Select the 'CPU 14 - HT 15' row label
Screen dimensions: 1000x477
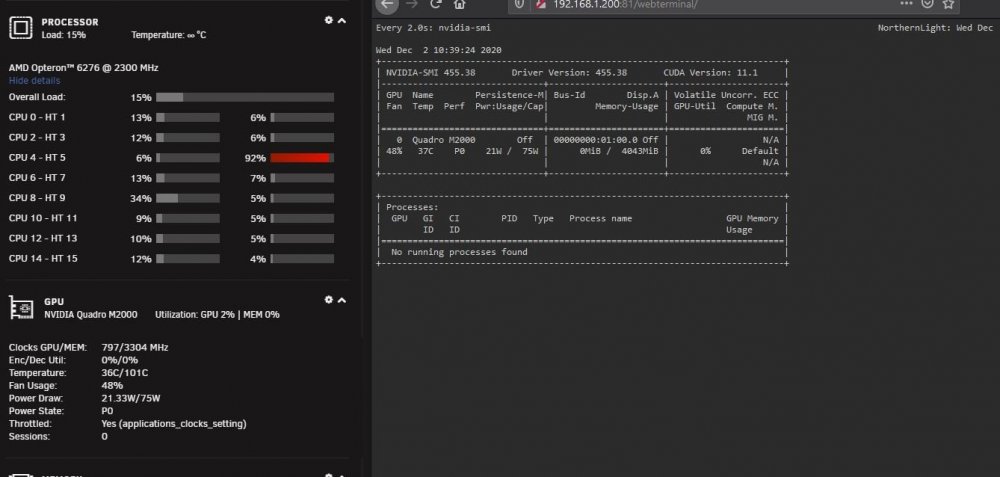pos(43,259)
